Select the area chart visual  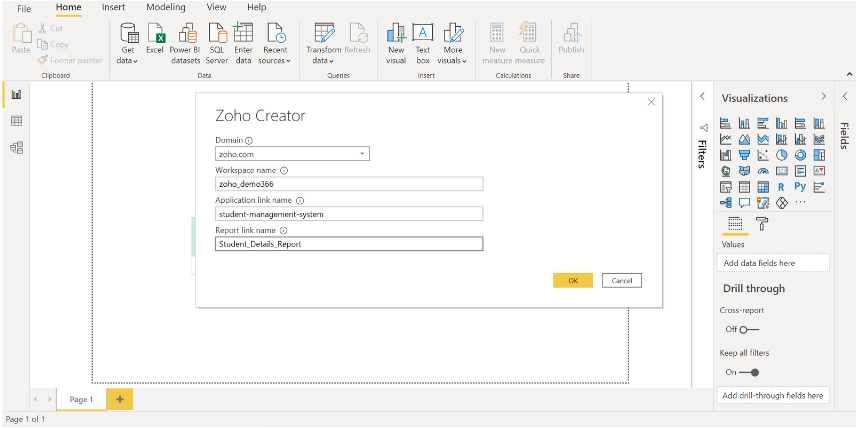tap(744, 139)
